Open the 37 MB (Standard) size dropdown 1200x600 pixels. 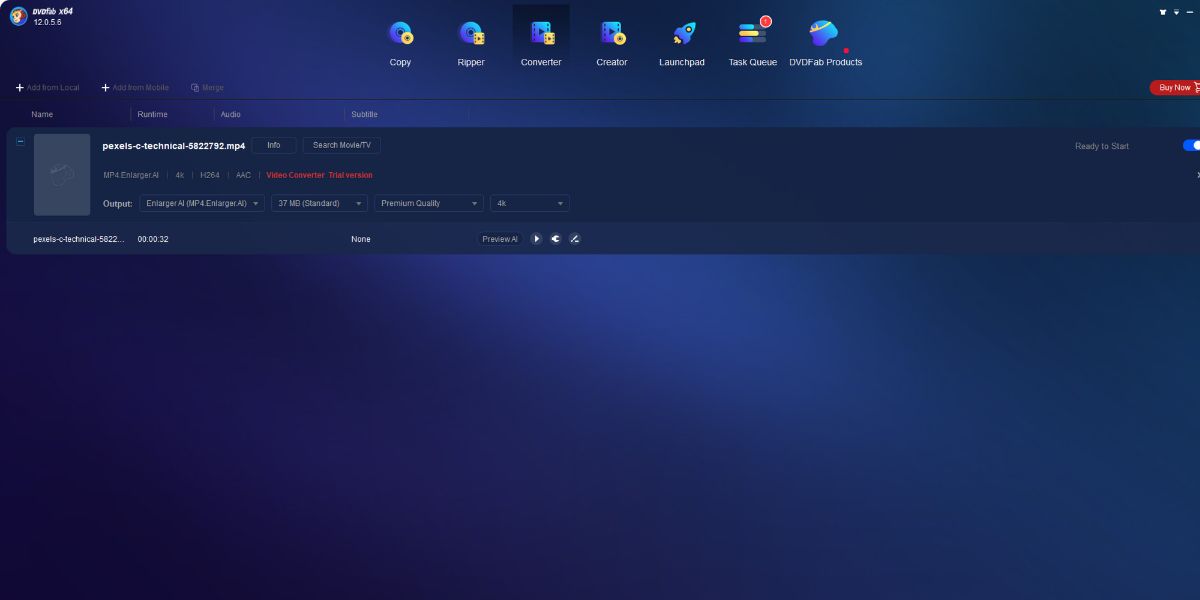[x=319, y=202]
